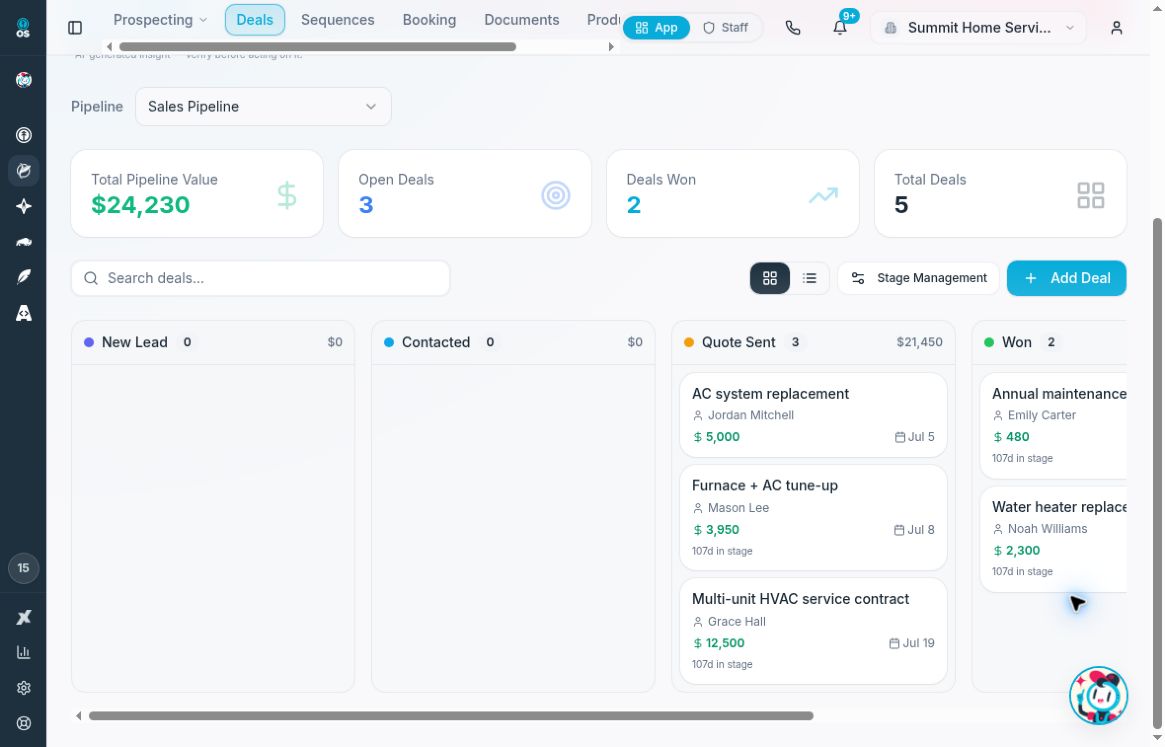
Task: Open Stage Management
Action: (x=918, y=278)
